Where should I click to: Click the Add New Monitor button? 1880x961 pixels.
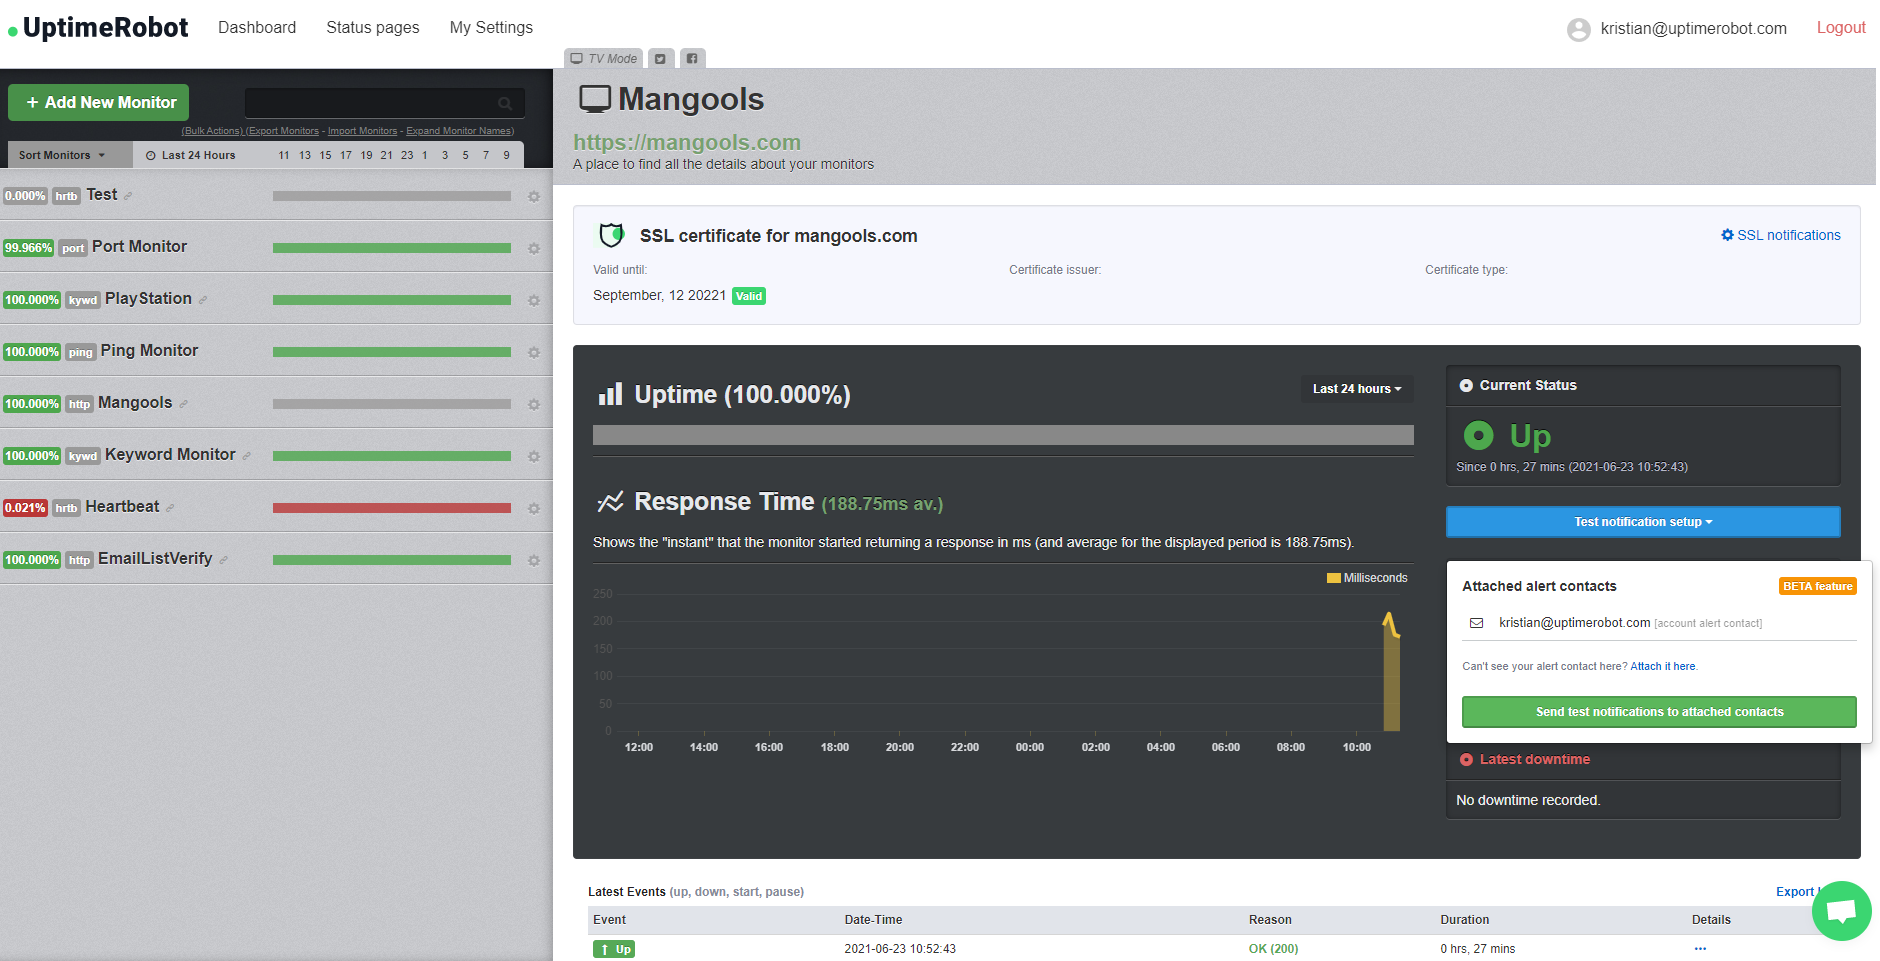(x=98, y=102)
